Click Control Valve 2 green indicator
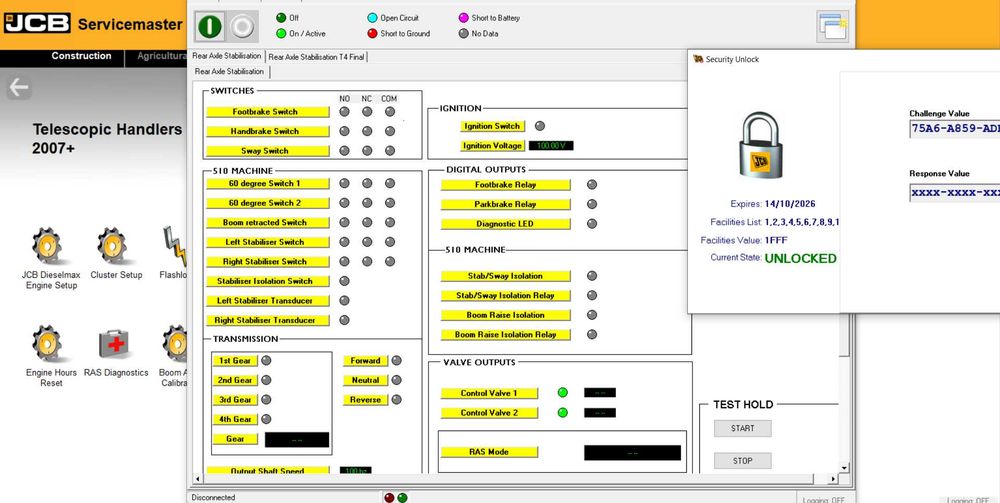Image resolution: width=1000 pixels, height=503 pixels. click(x=562, y=412)
